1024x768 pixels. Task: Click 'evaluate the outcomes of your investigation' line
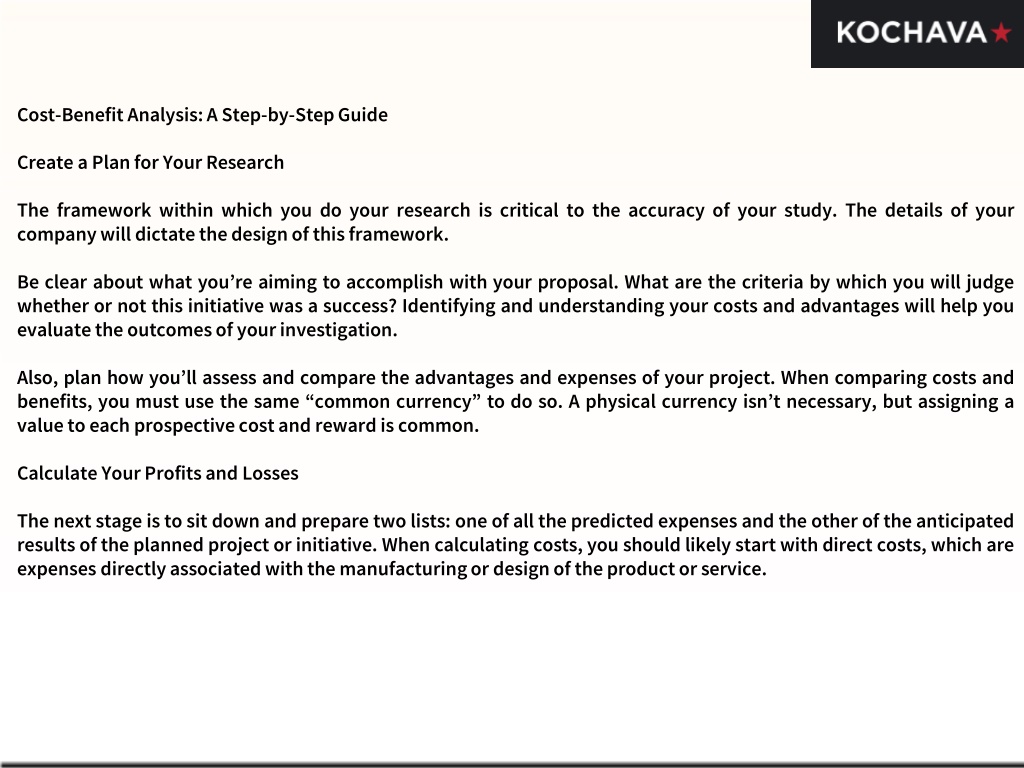coord(207,330)
